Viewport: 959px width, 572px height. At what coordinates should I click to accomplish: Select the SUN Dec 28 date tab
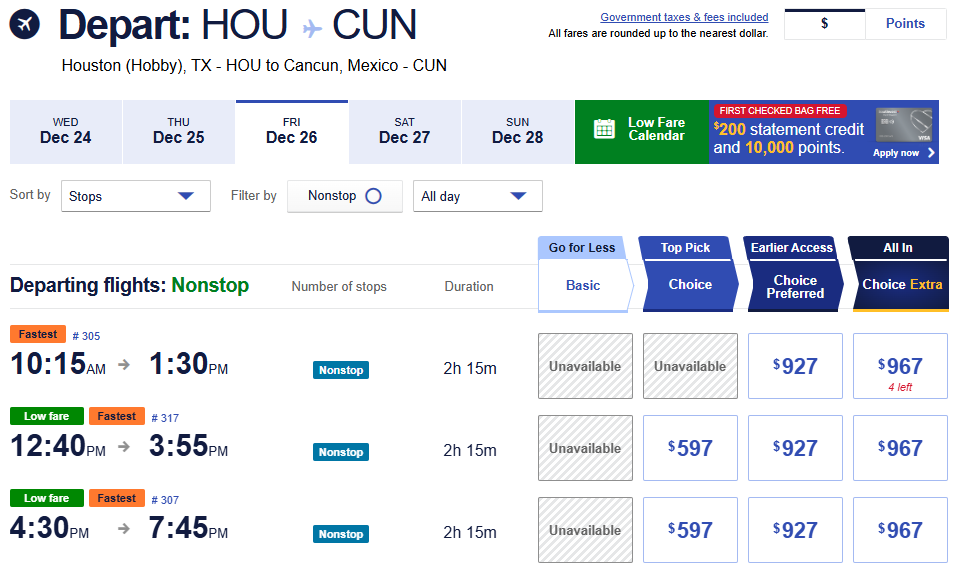pyautogui.click(x=517, y=132)
